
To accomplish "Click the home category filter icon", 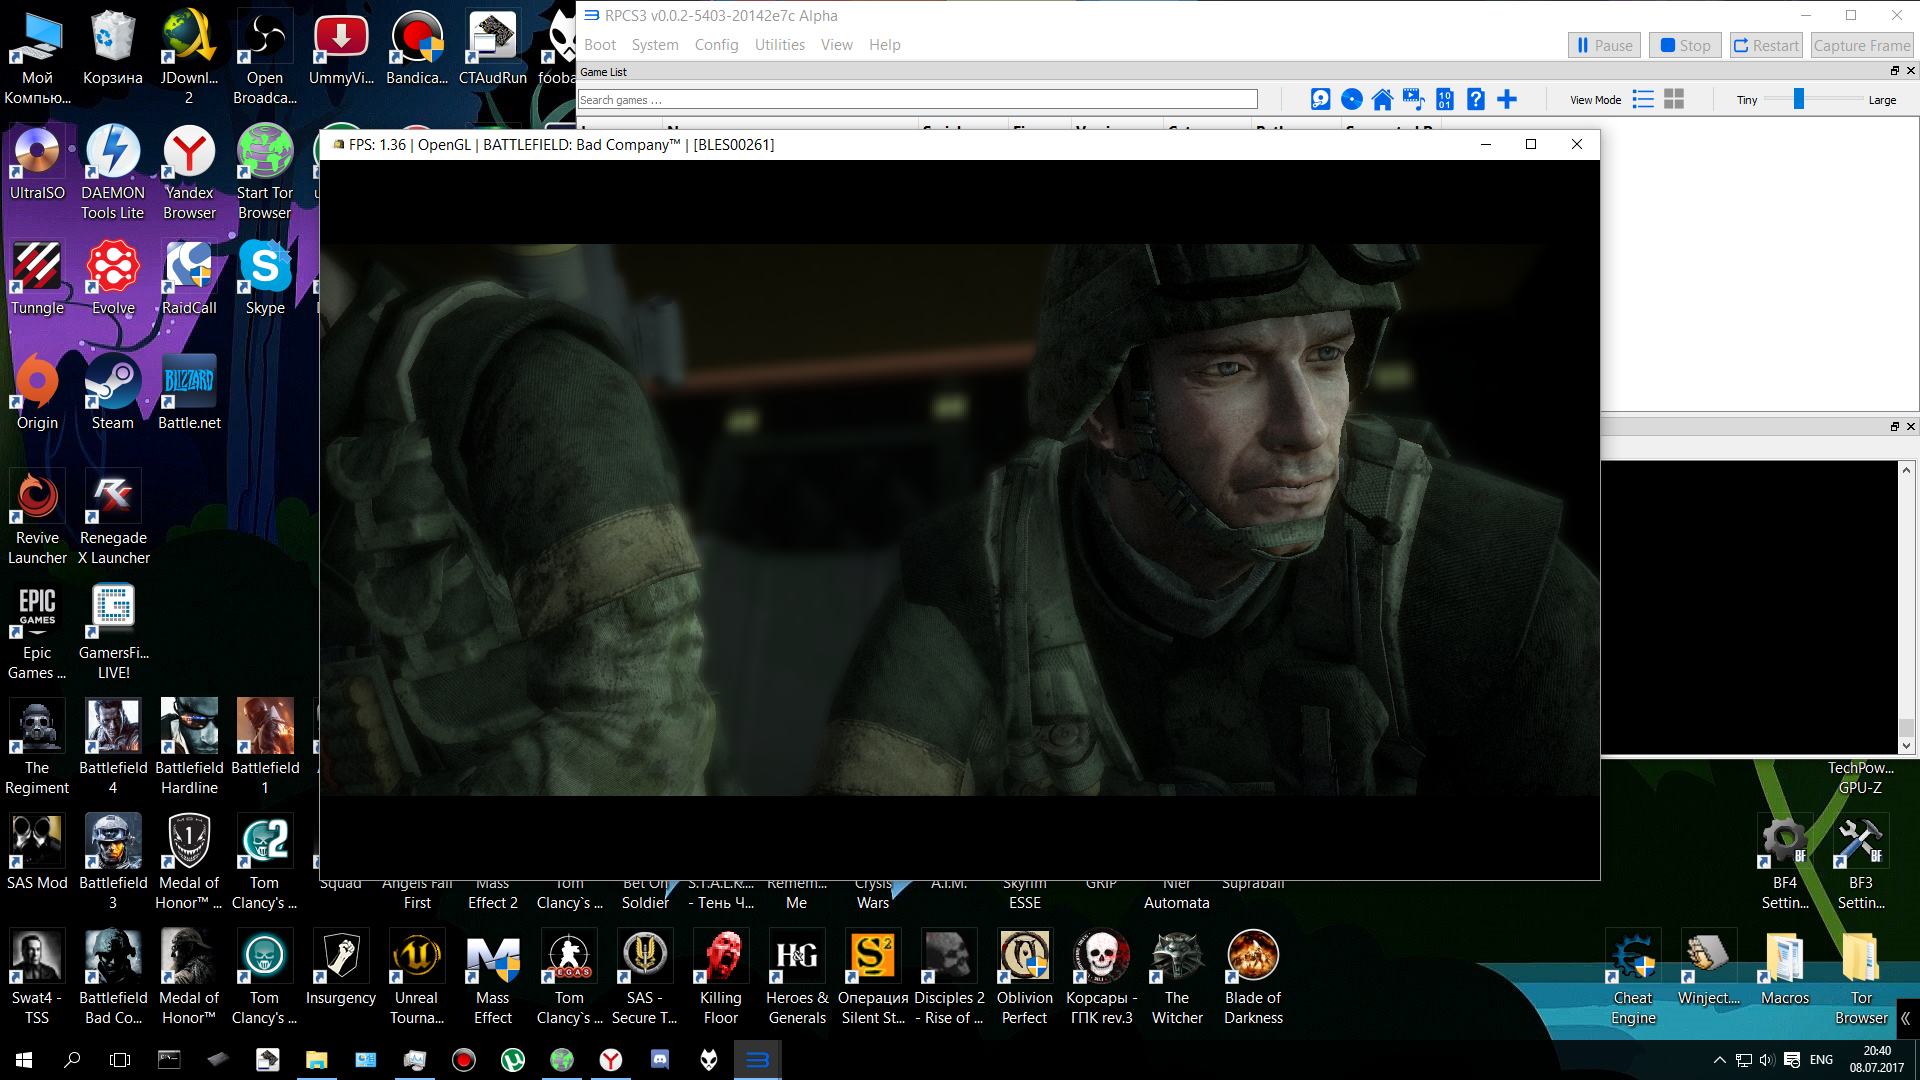I will tap(1382, 99).
